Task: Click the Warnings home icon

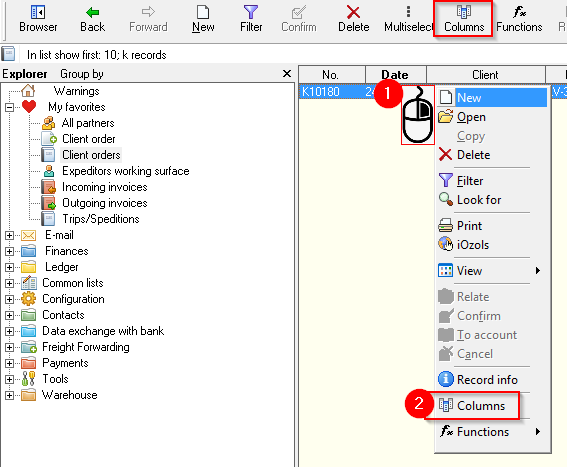Action: tap(28, 90)
